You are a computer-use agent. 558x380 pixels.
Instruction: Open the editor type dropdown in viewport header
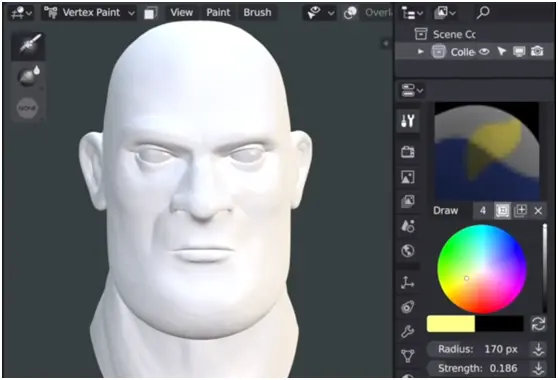[21, 13]
